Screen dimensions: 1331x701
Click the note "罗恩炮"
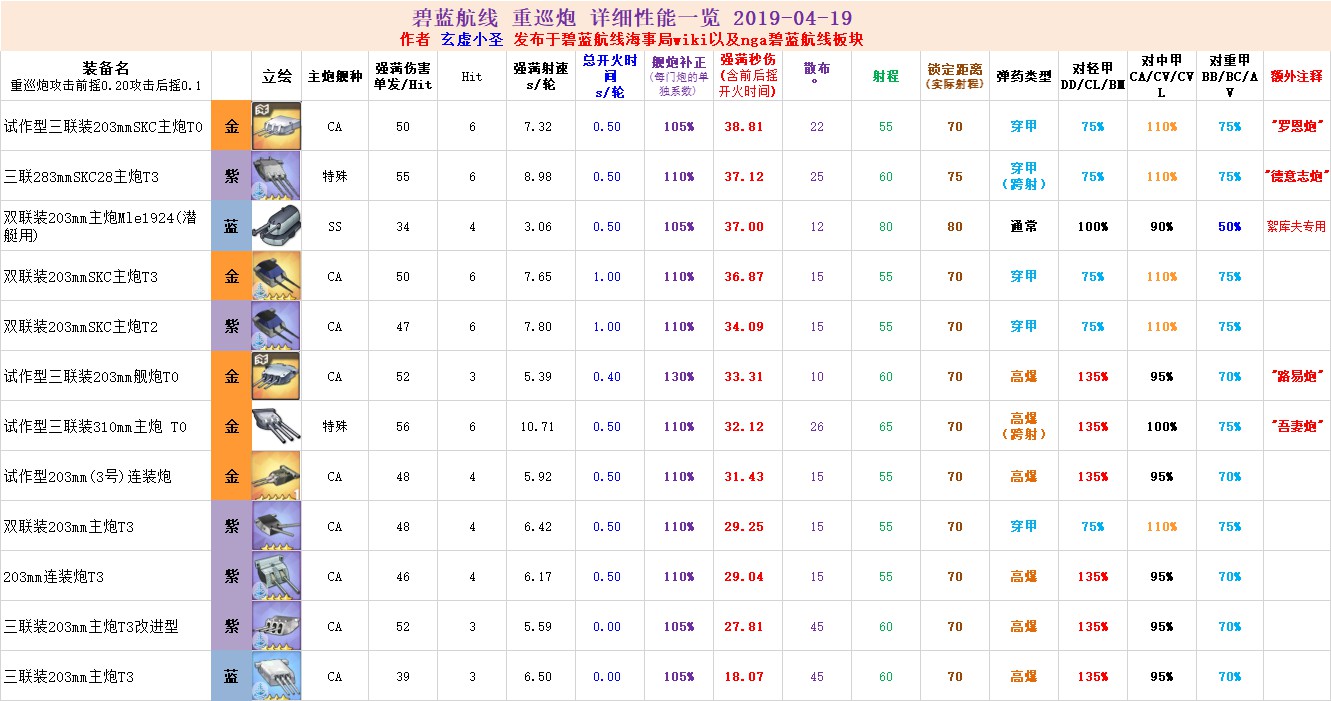pyautogui.click(x=1297, y=127)
